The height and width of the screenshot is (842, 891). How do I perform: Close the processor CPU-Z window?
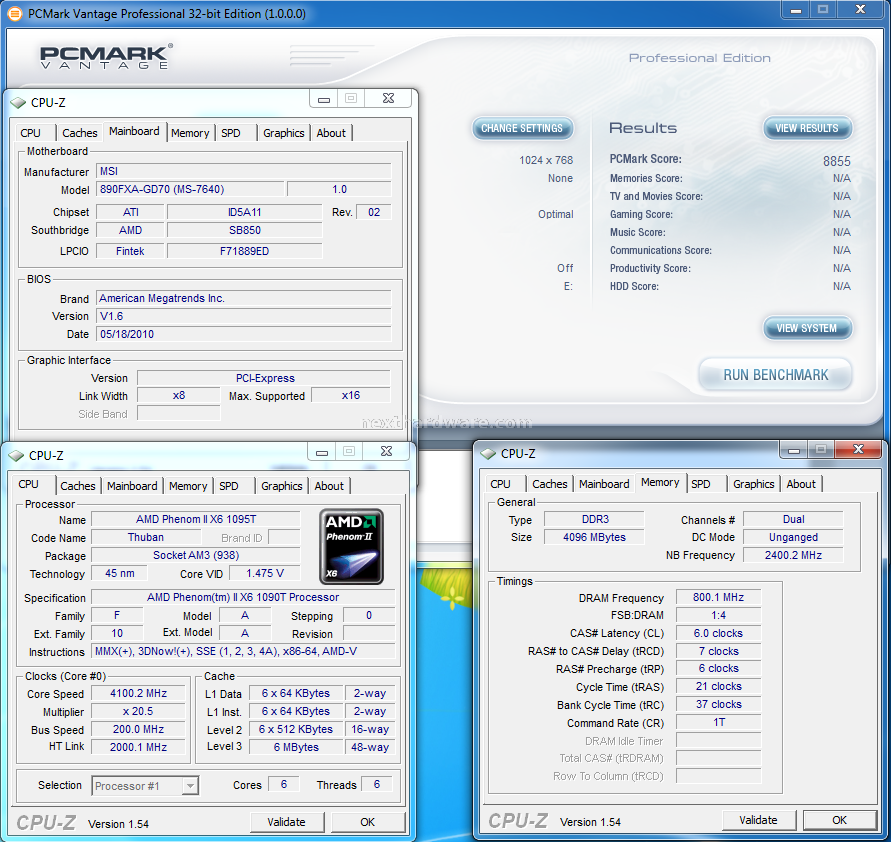click(x=386, y=452)
